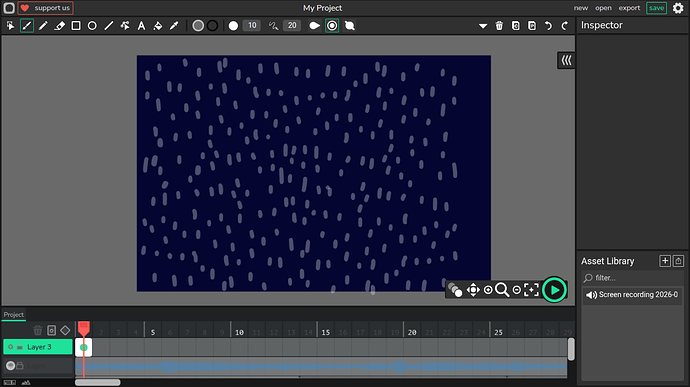
Task: Click the timeline delete trash icon
Action: (38, 330)
